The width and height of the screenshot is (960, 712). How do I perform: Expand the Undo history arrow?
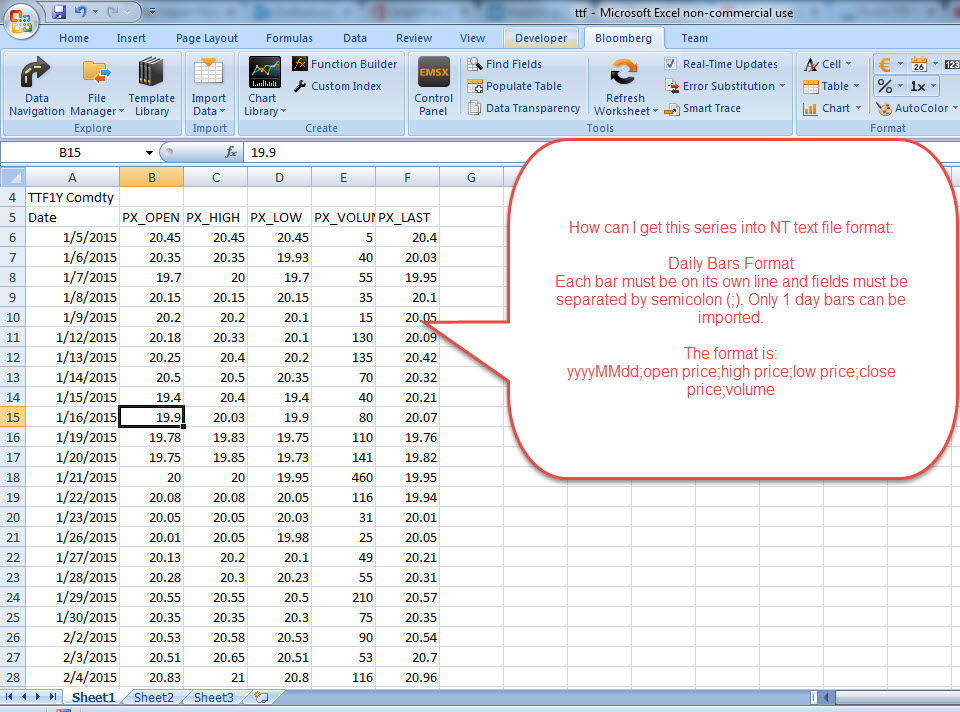[x=95, y=12]
